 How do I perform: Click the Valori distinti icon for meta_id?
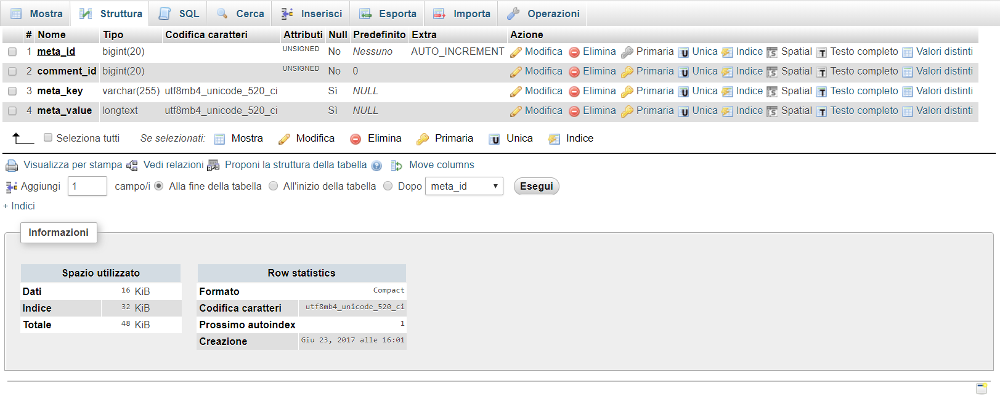tap(907, 52)
